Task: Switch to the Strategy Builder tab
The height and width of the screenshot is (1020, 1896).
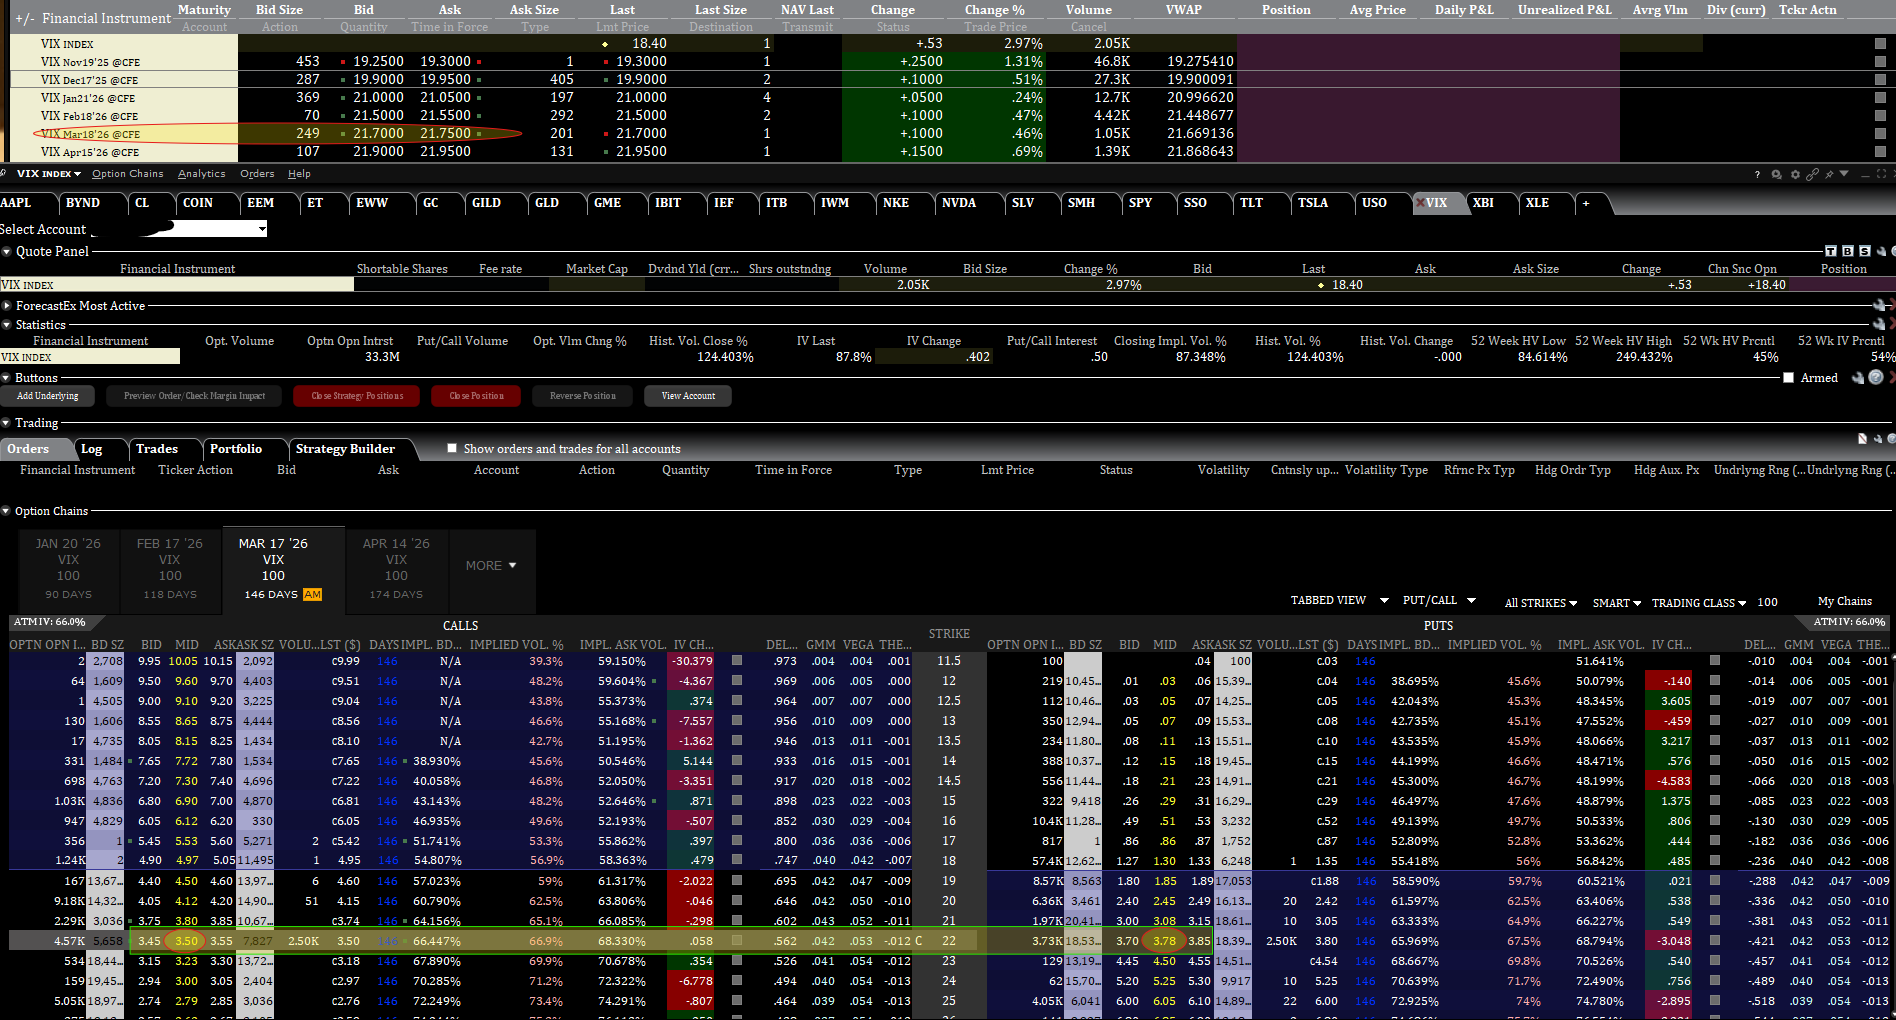Action: point(345,449)
